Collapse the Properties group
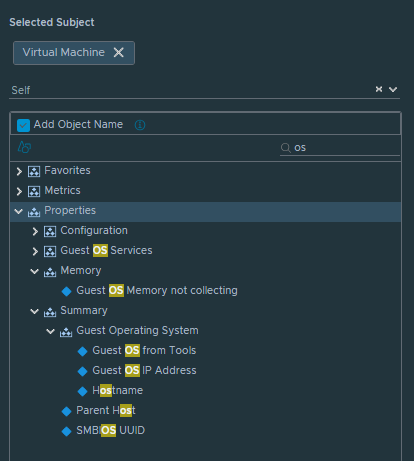 click(19, 211)
